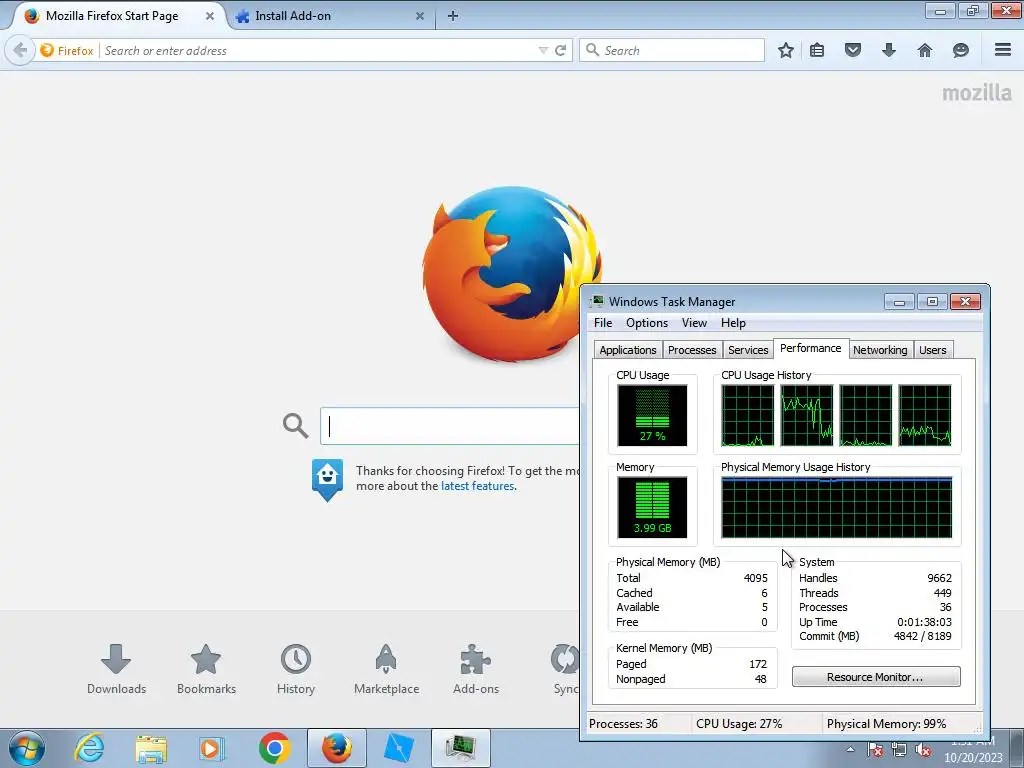Follow the latest features link
1024x768 pixels.
click(x=477, y=486)
